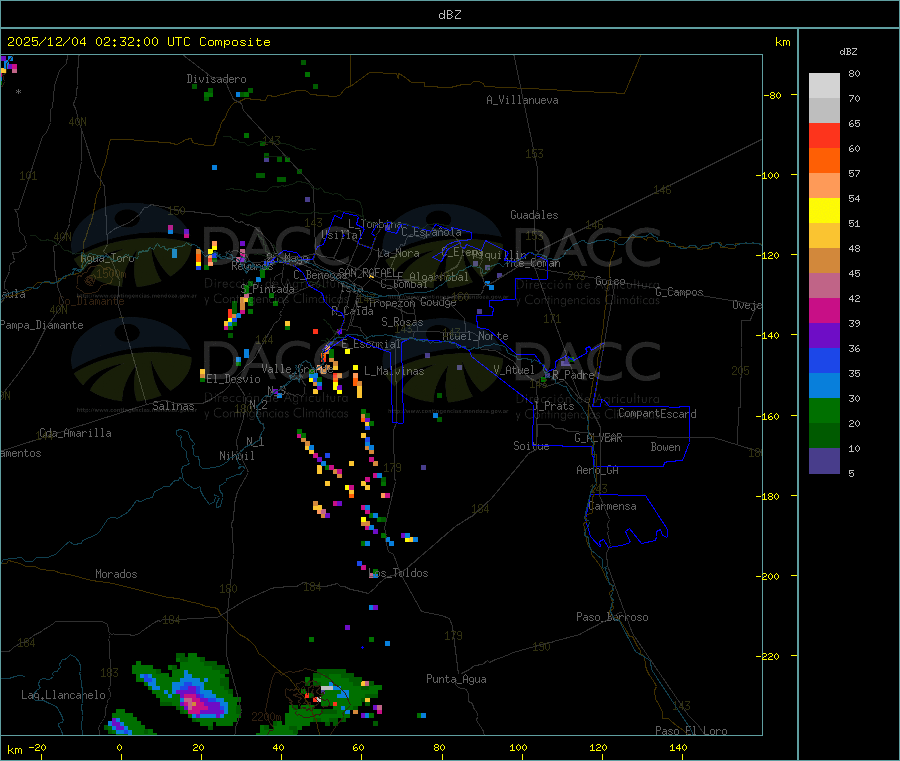Screen dimensions: 900x761
Task: Click the A_Villanueva map label
Action: [x=522, y=100]
